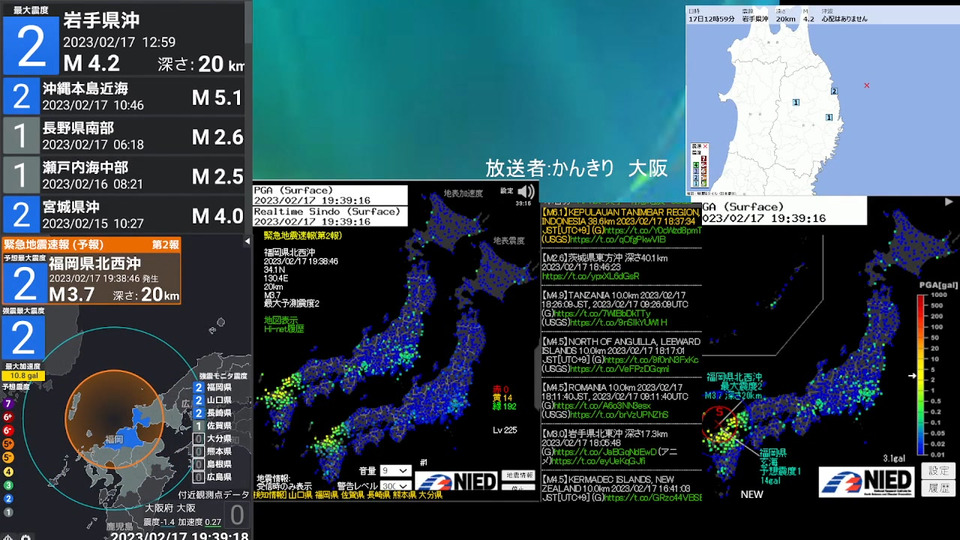Viewport: 960px width, 540px height.
Task: Select the 地表震度 label on PGA map
Action: 509,241
